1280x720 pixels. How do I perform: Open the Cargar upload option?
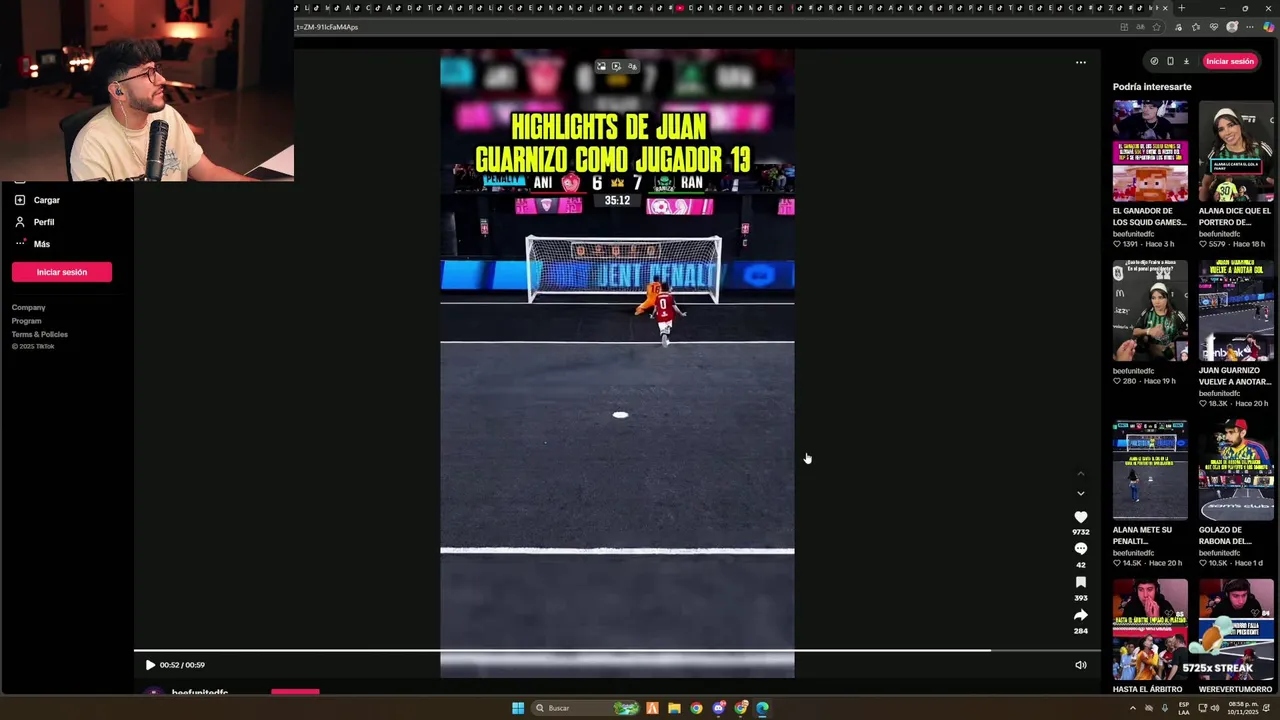click(x=37, y=200)
